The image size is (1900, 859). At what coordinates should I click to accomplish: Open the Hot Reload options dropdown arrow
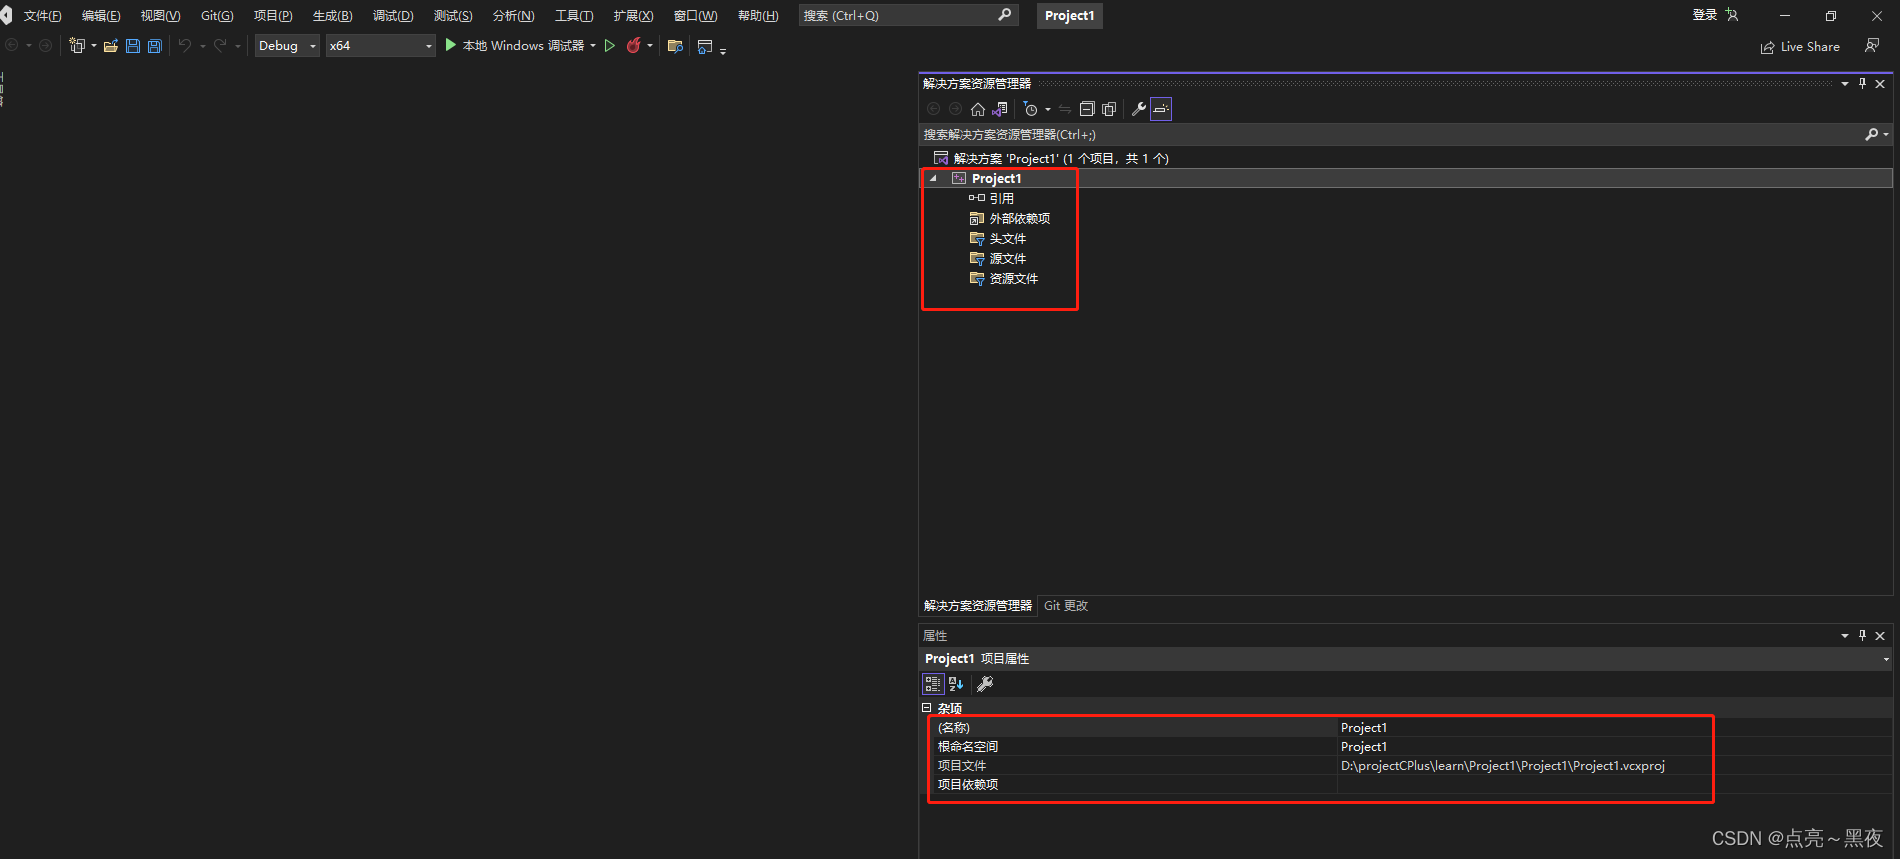650,46
